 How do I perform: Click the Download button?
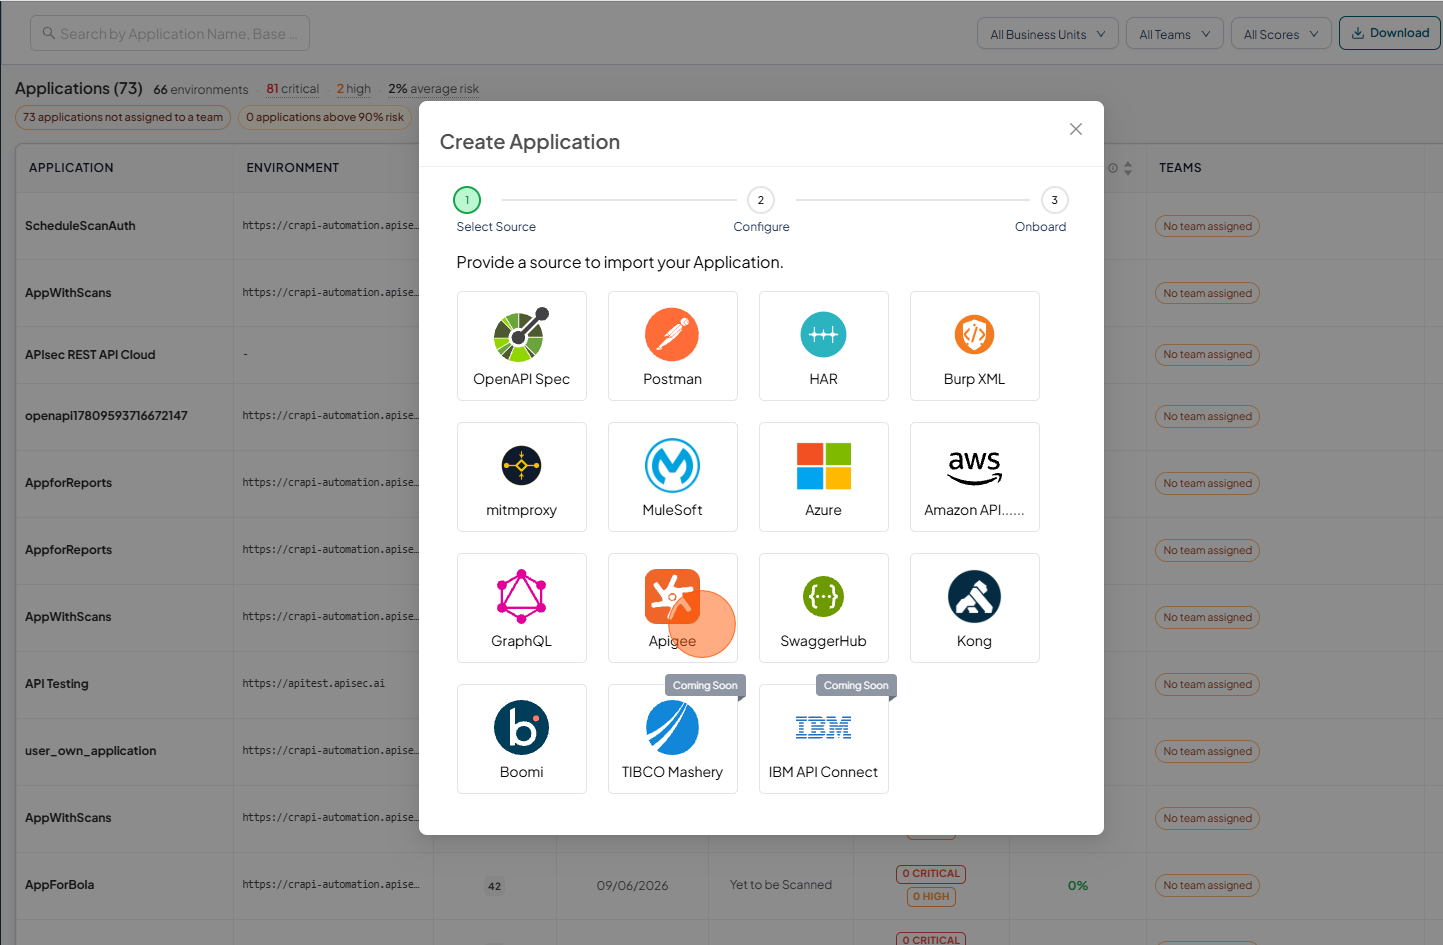(1390, 33)
